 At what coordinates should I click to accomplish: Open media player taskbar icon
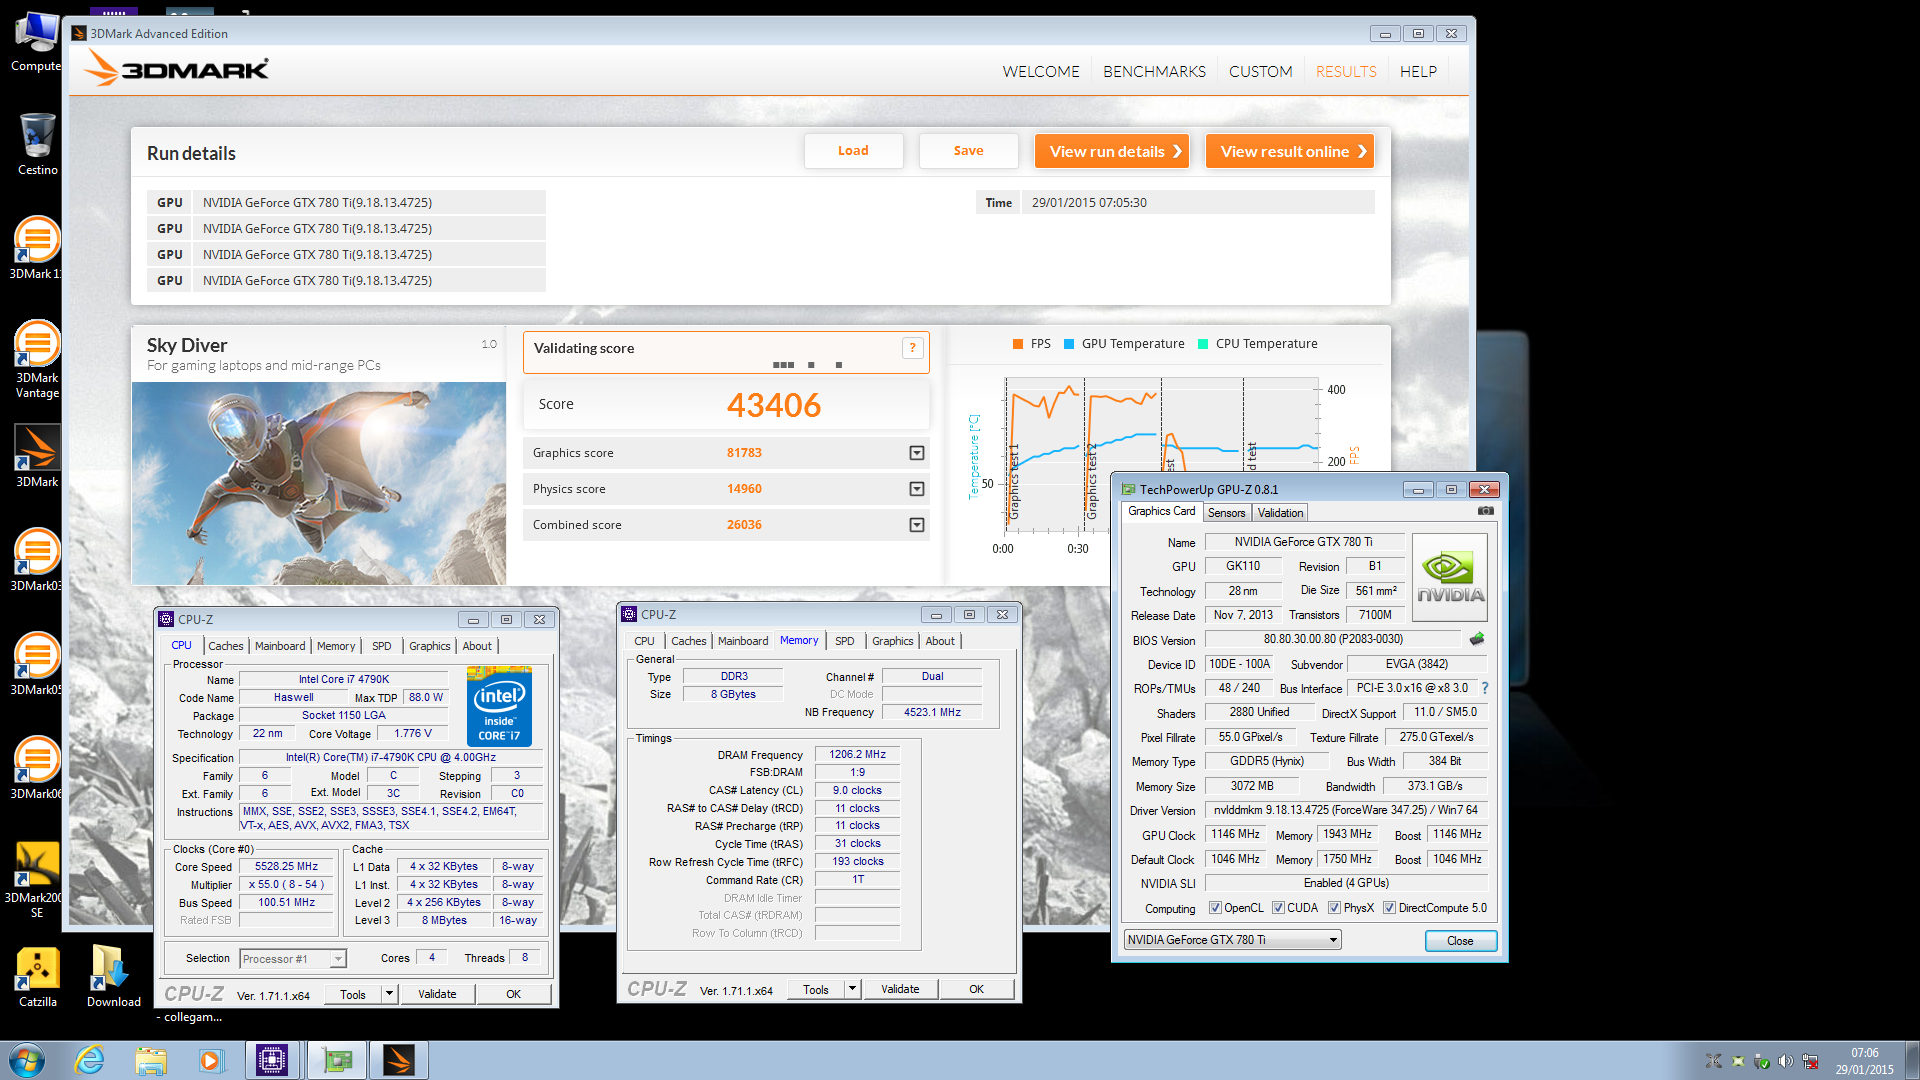(210, 1060)
